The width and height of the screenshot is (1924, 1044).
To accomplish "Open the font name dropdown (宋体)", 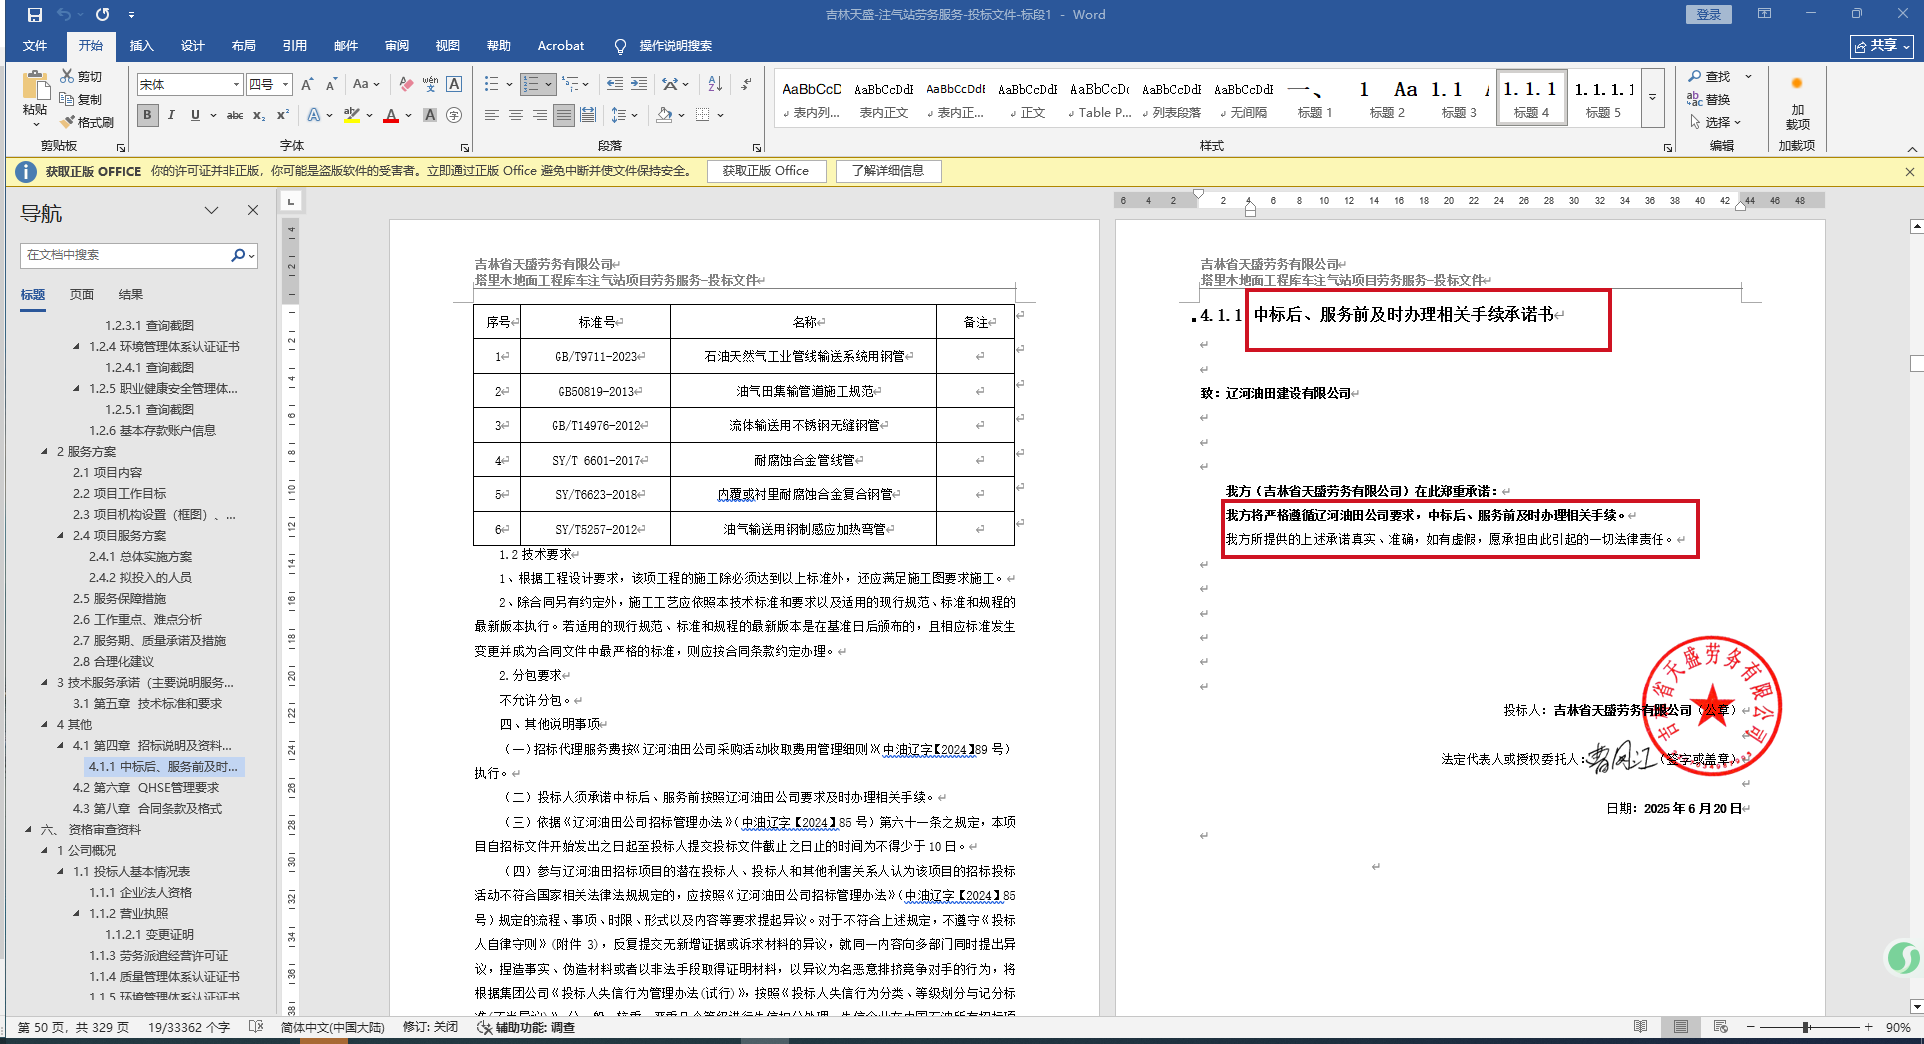I will [x=236, y=85].
